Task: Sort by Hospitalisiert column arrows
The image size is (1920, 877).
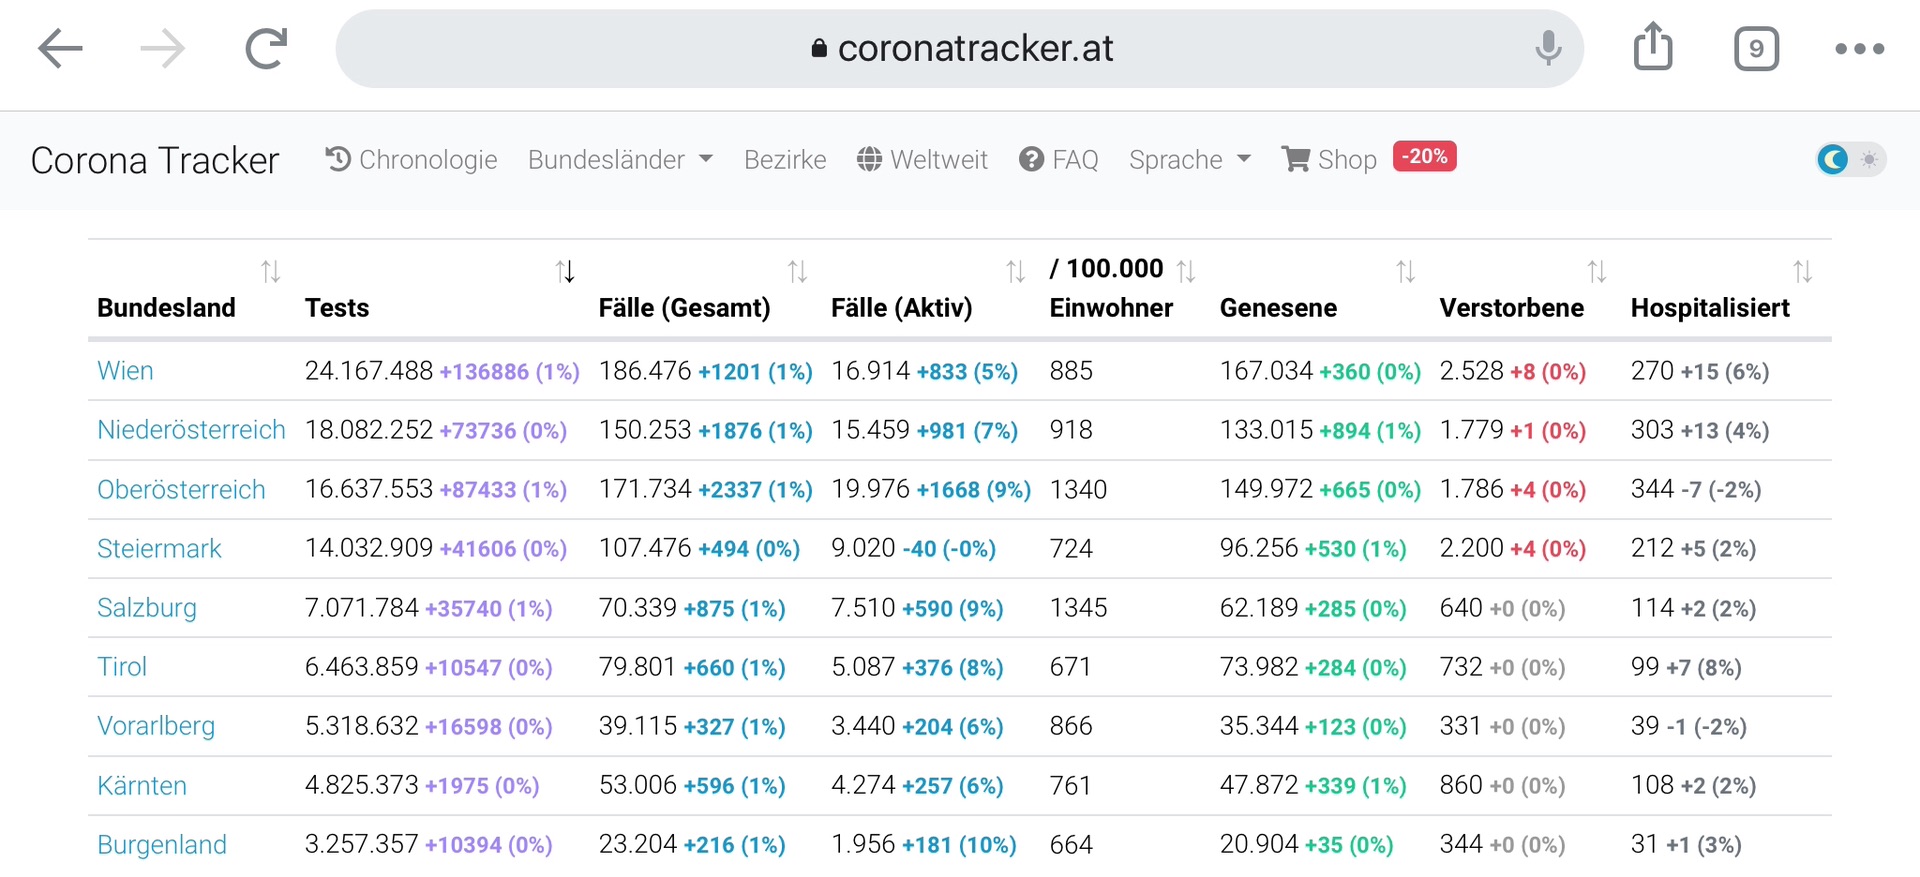Action: (x=1802, y=271)
